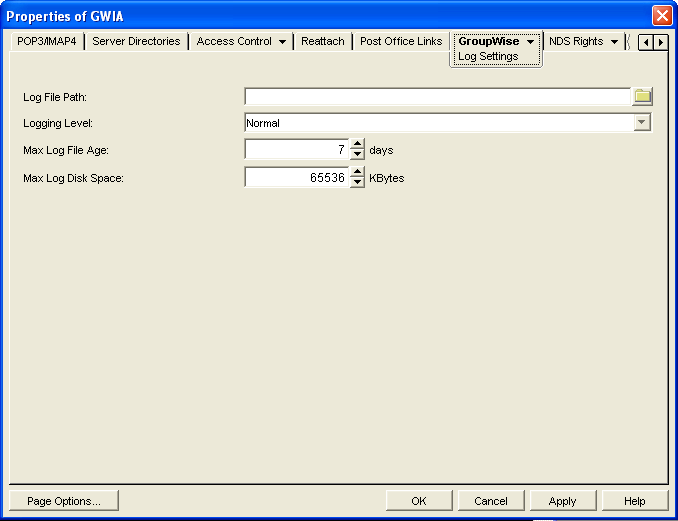
Task: Confirm with the OK button
Action: click(x=419, y=501)
